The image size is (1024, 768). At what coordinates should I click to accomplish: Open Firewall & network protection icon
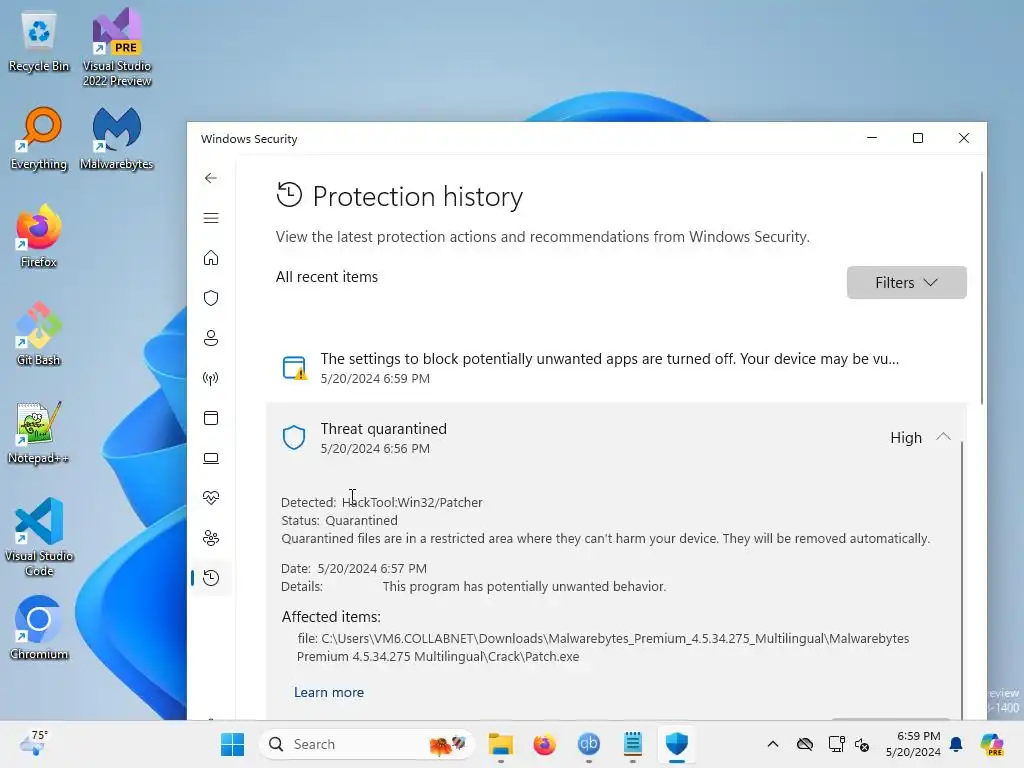tap(210, 378)
